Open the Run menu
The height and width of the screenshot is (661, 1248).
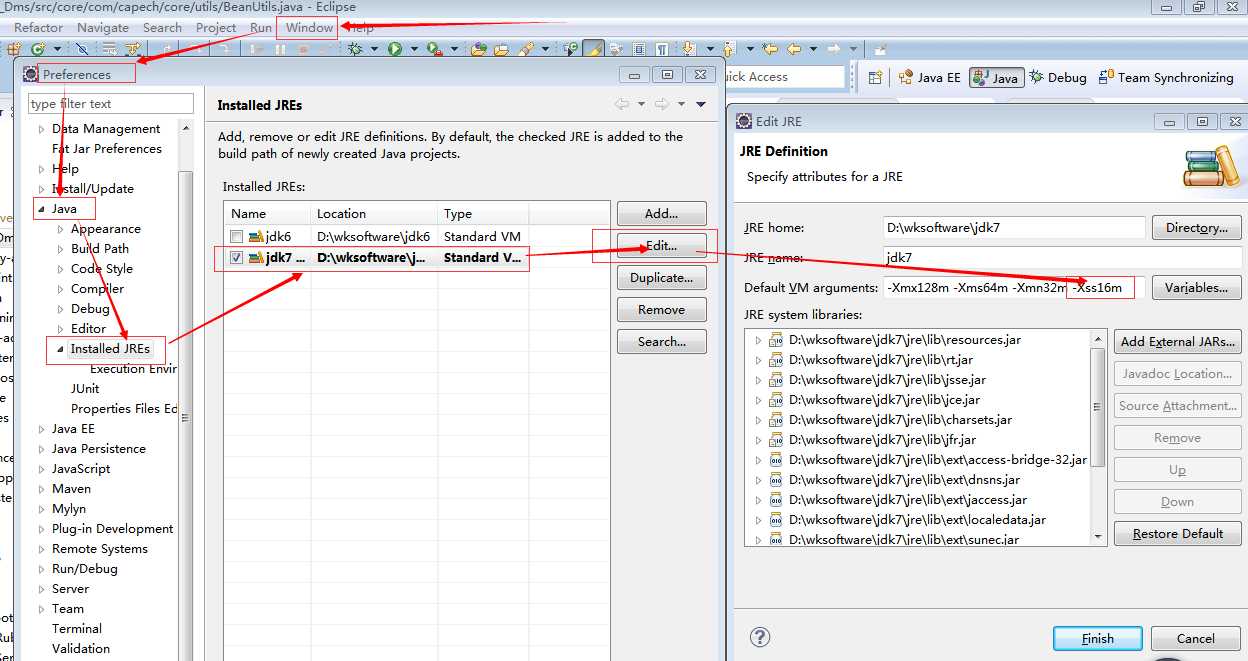261,27
